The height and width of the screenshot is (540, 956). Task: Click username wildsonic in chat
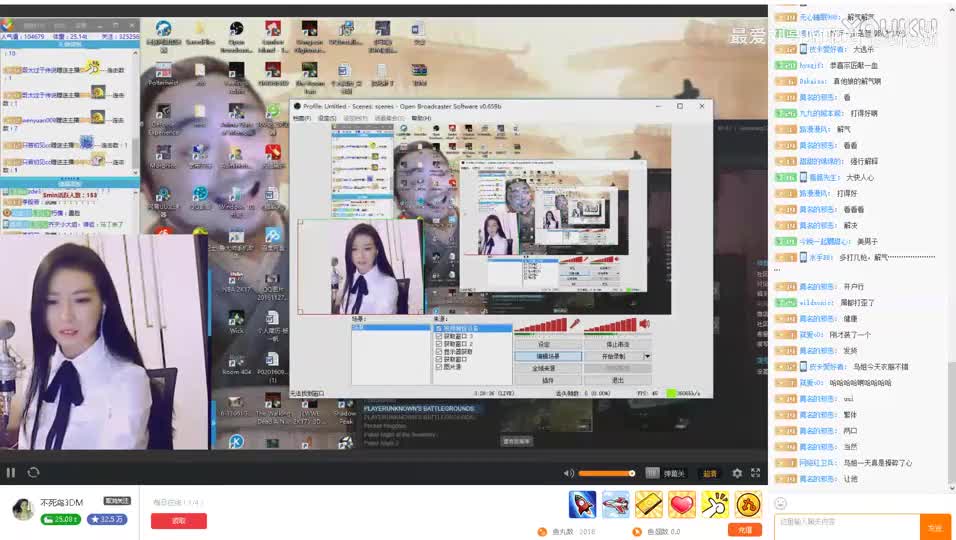(816, 302)
